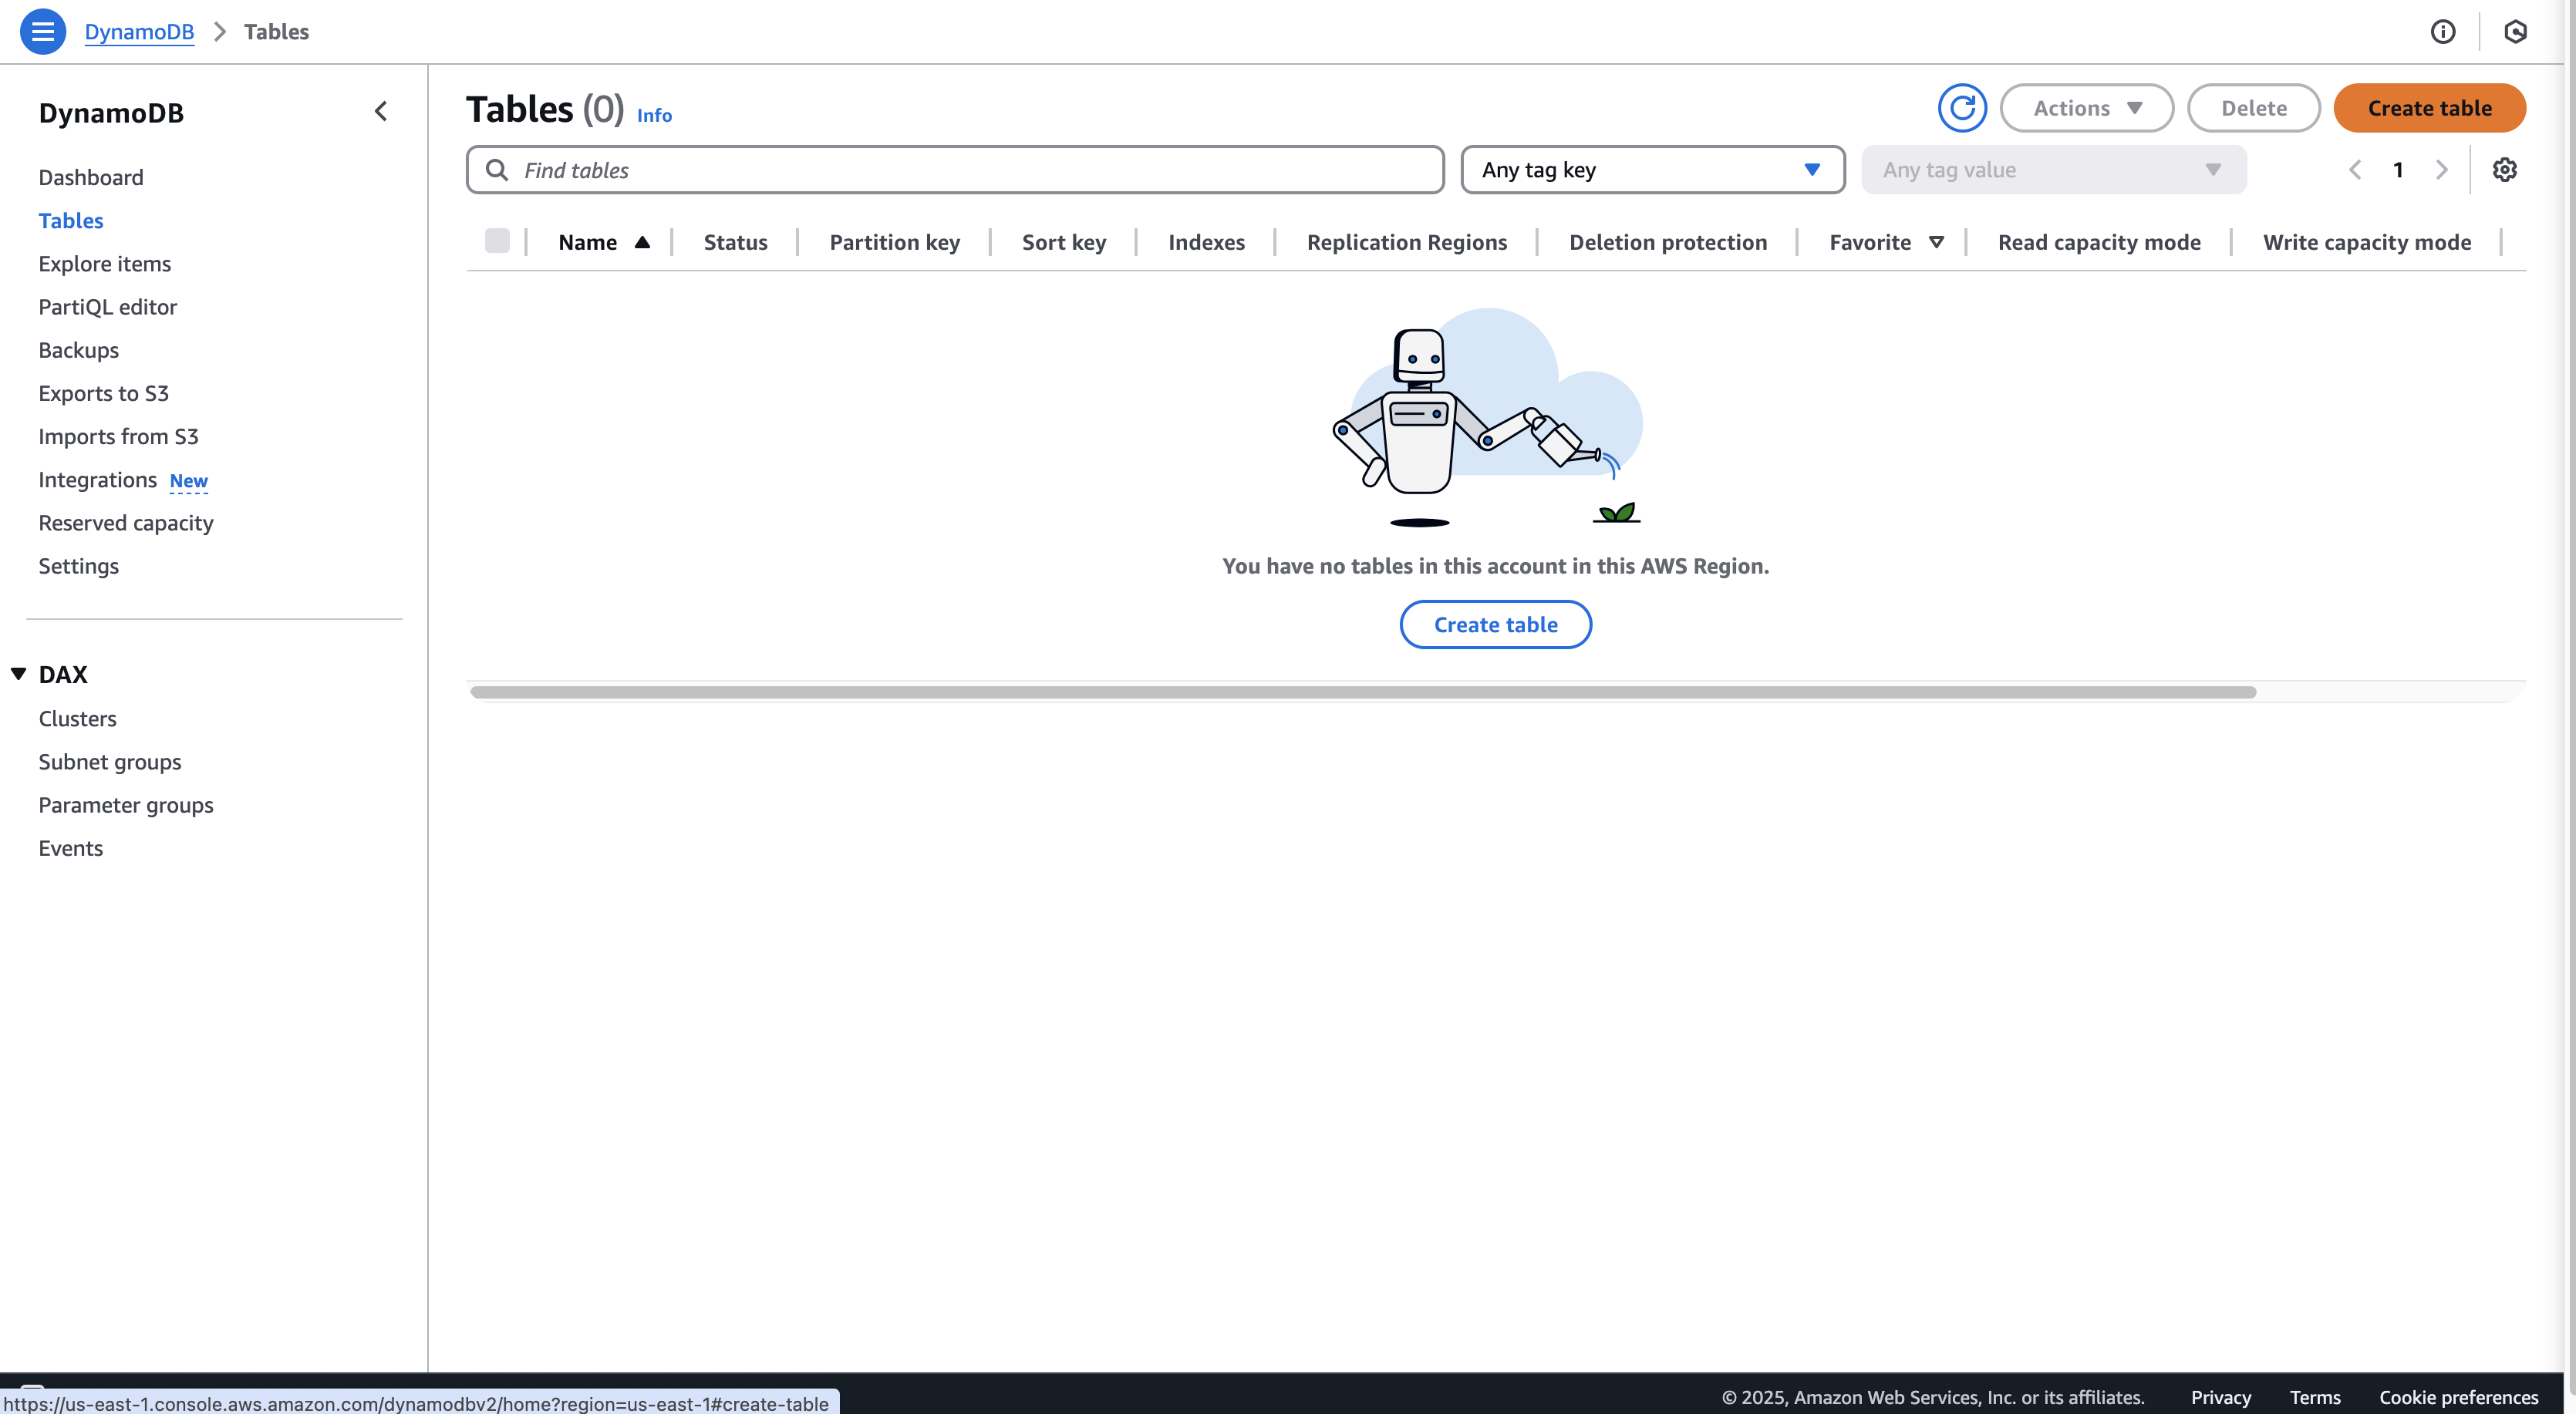Open Explore items in sidebar
Image resolution: width=2576 pixels, height=1414 pixels.
105,264
